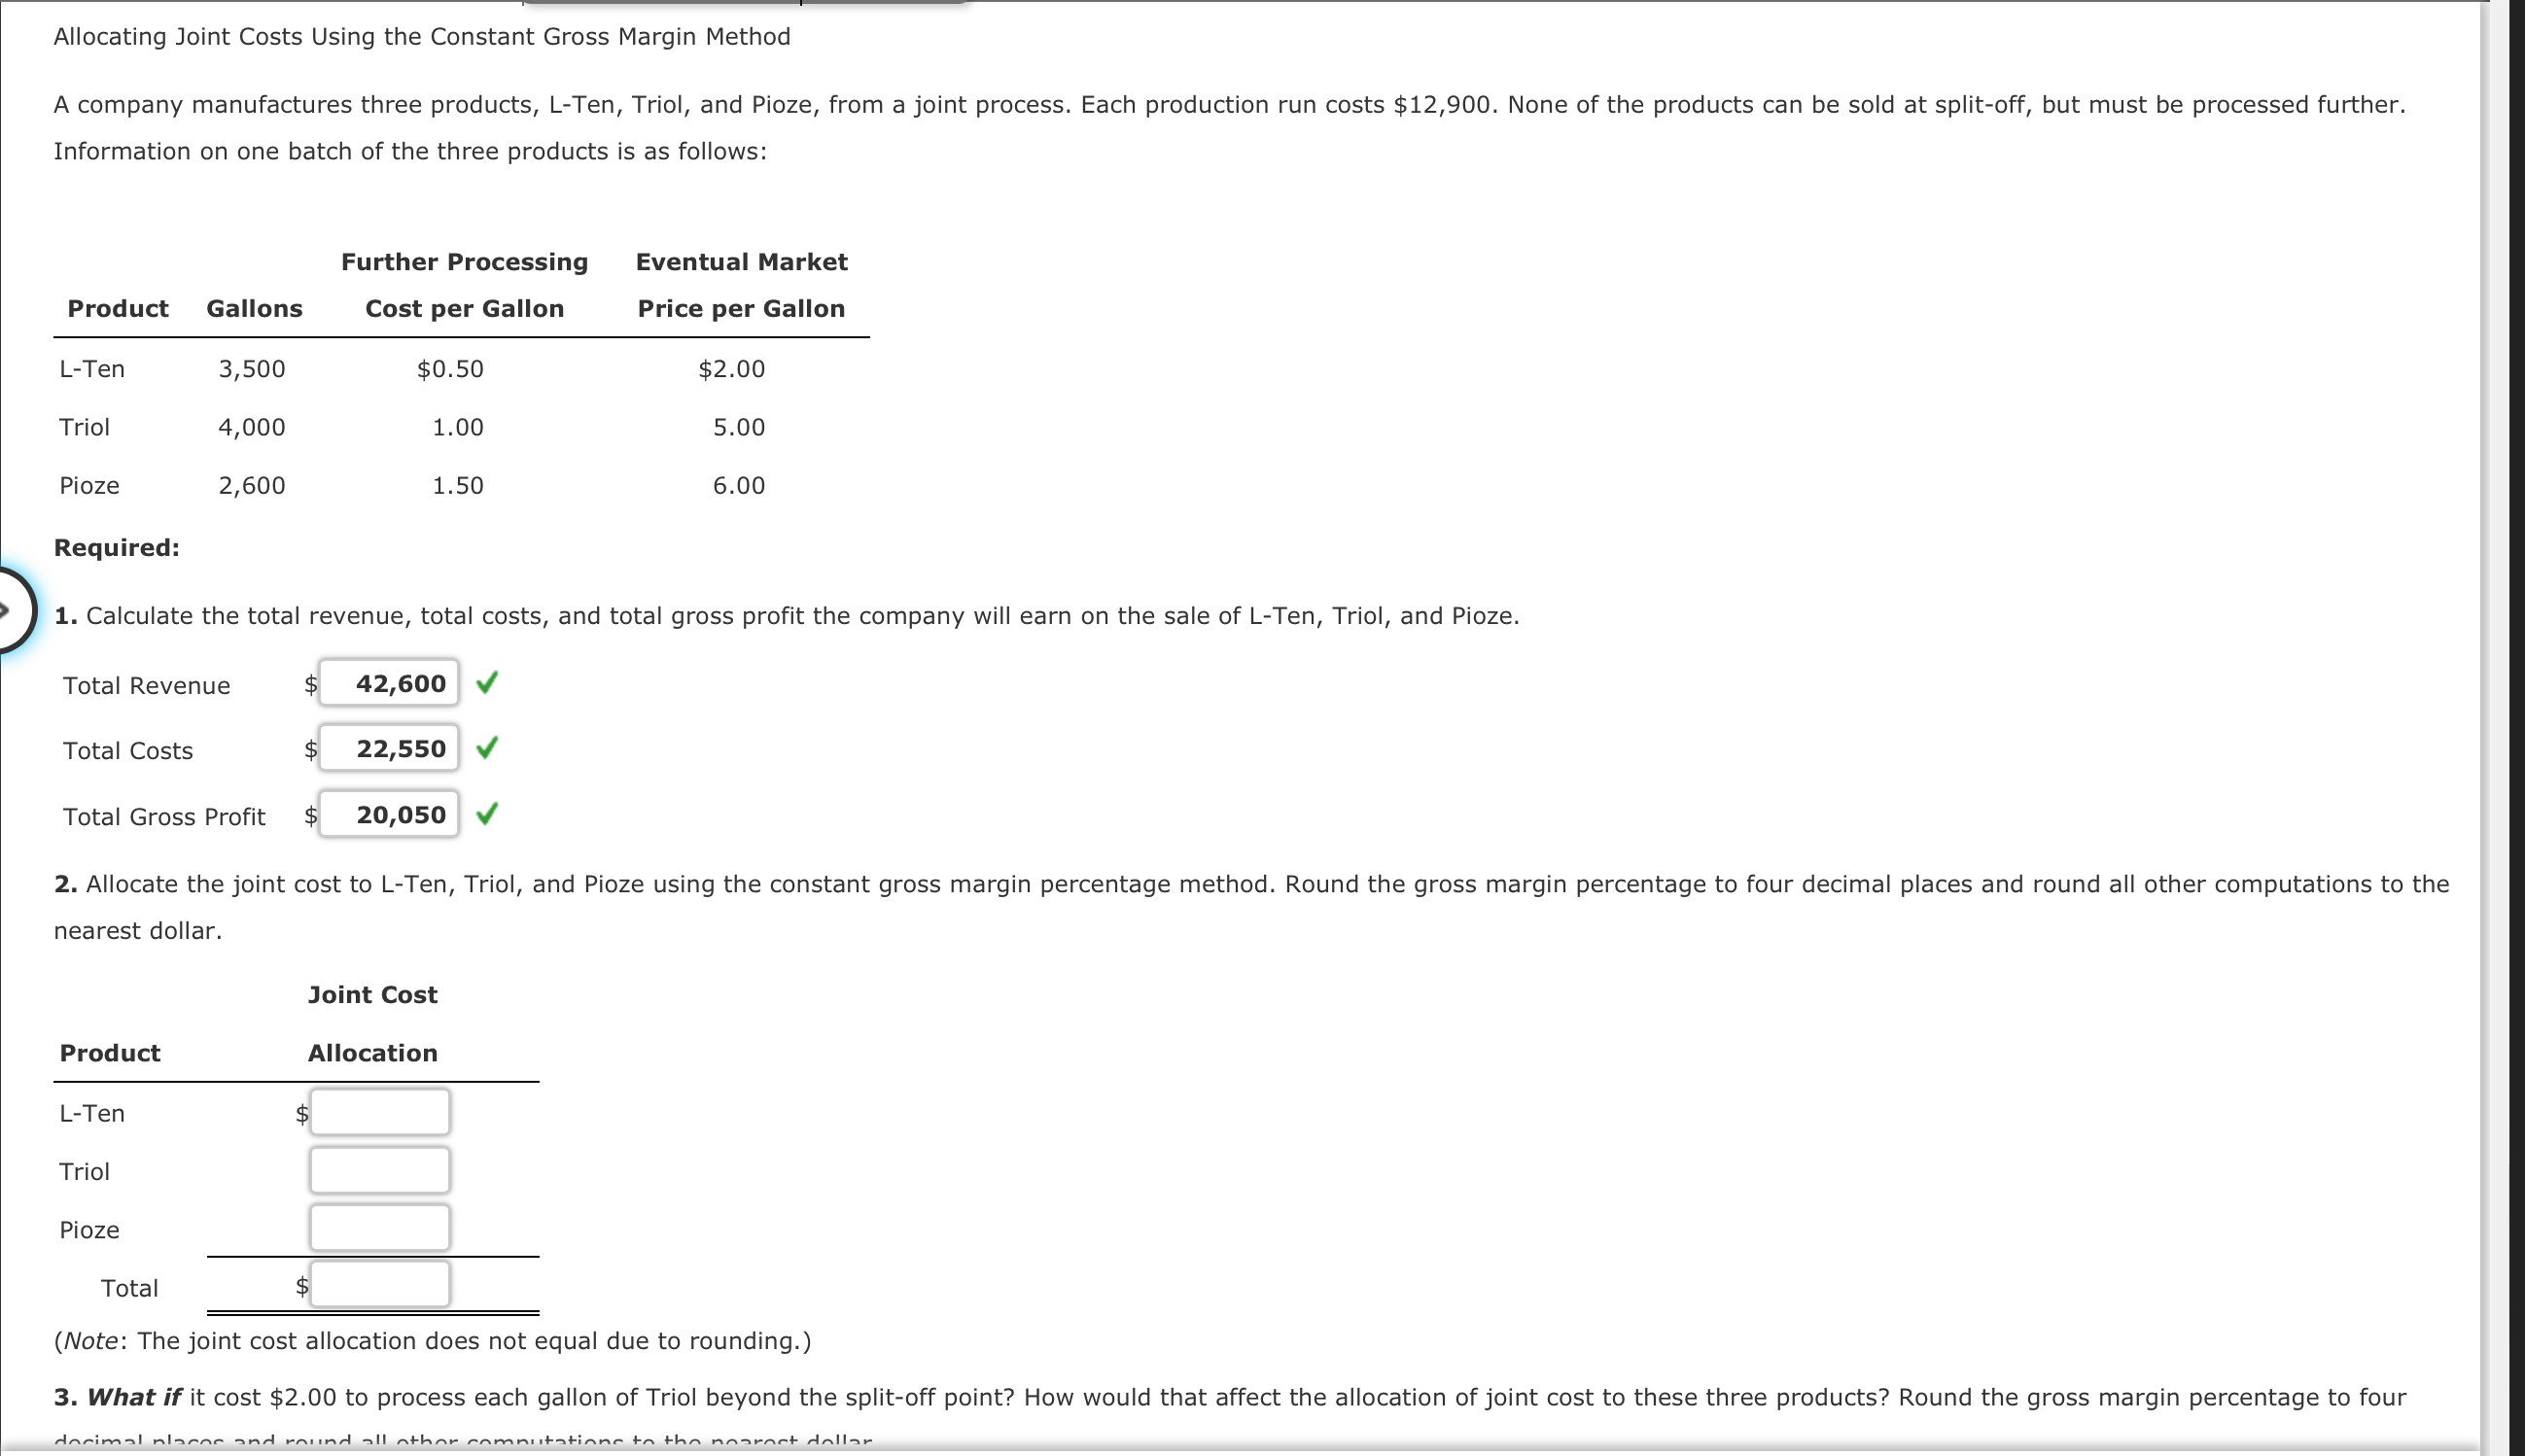
Task: Click the L-Ten Joint Cost Allocation input box
Action: [x=380, y=1112]
